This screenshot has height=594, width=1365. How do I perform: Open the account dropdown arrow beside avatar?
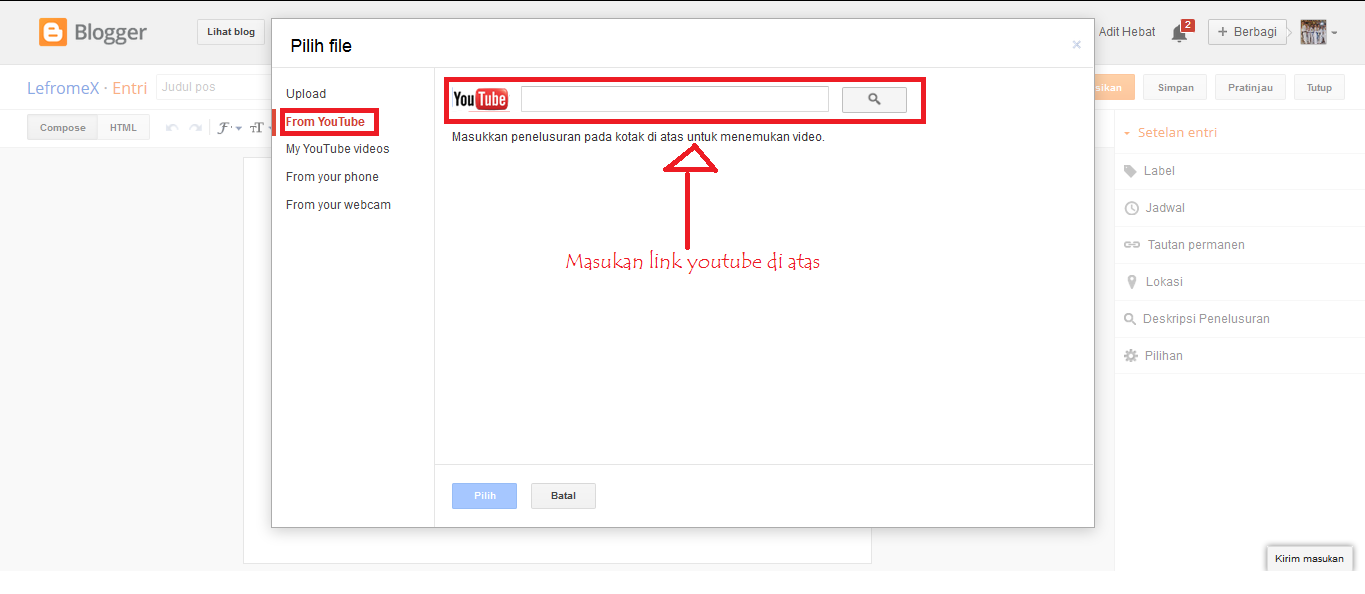[1334, 34]
